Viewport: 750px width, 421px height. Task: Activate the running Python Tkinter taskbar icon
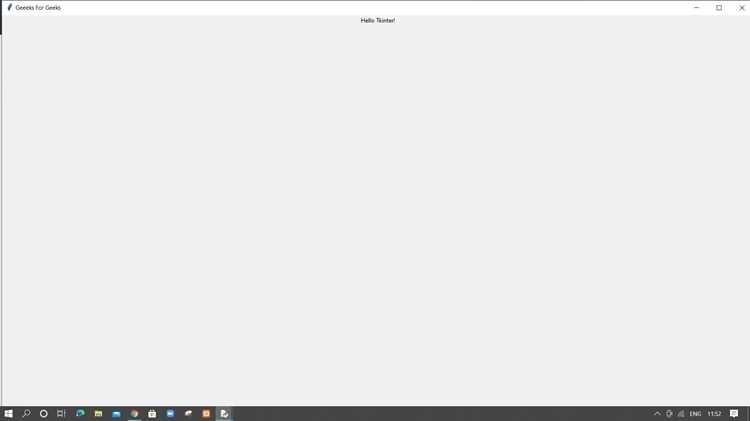tap(224, 413)
